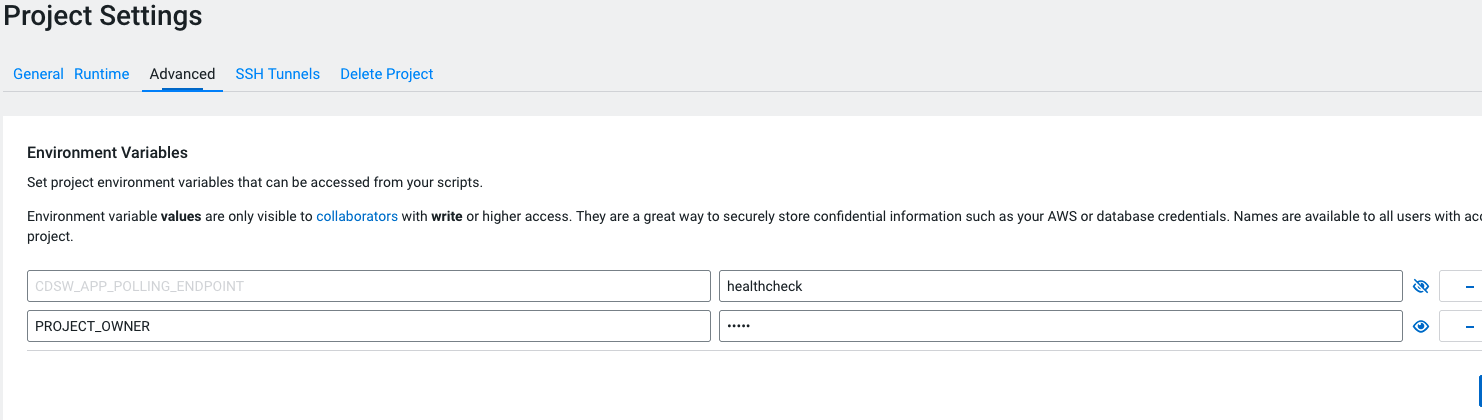Select the Advanced tab
The height and width of the screenshot is (420, 1482).
[x=182, y=74]
